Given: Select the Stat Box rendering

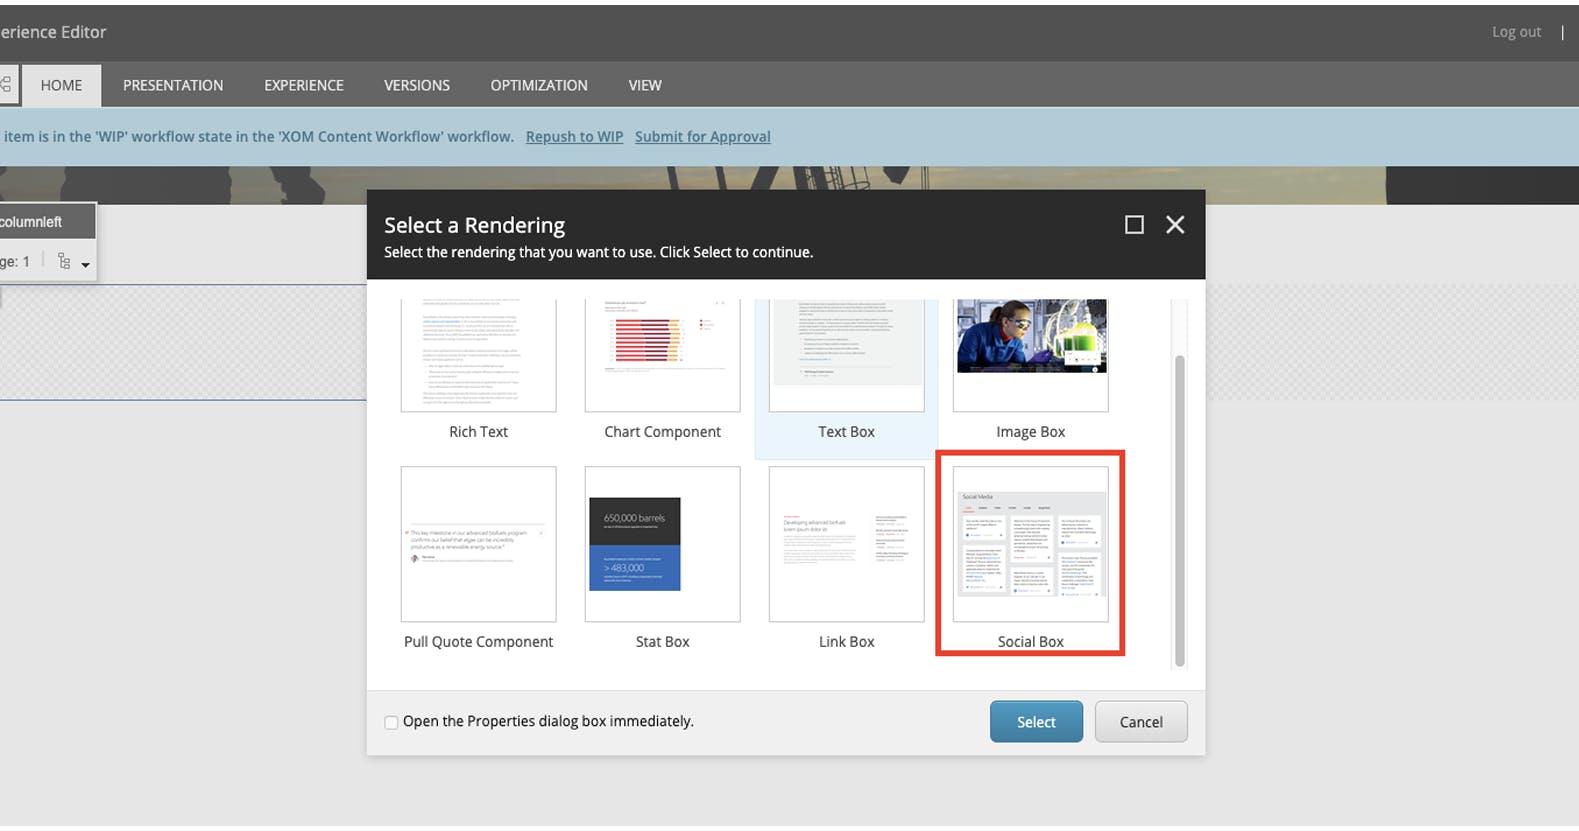Looking at the screenshot, I should coord(662,544).
